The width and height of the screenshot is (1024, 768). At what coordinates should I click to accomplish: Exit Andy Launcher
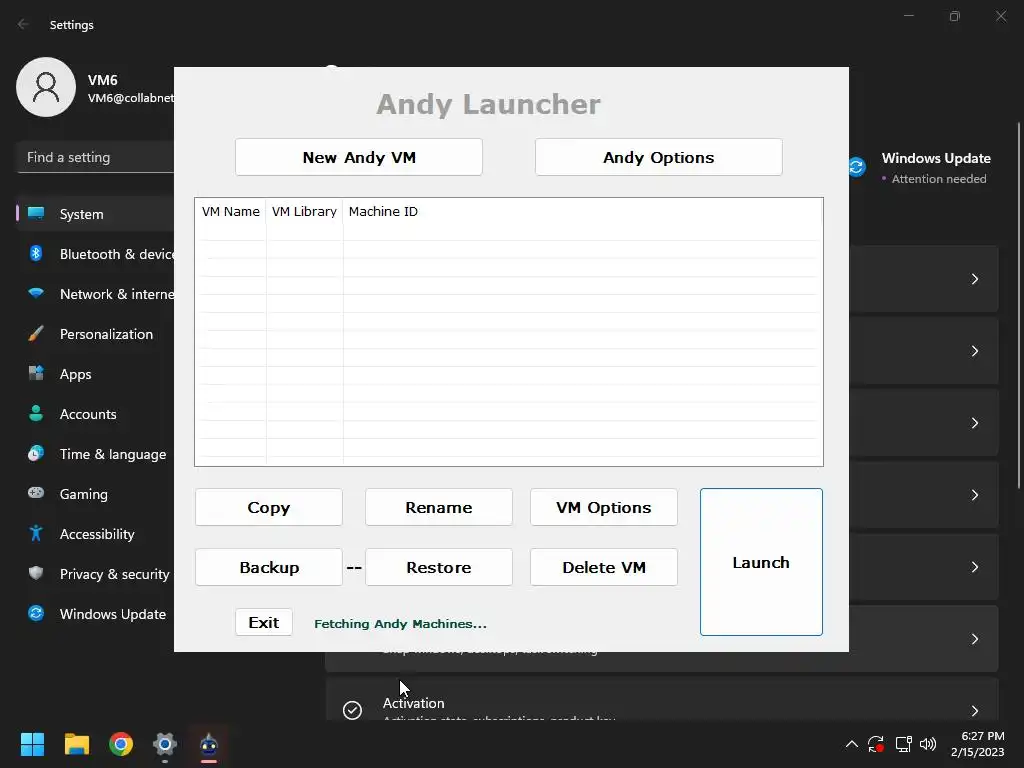point(264,622)
